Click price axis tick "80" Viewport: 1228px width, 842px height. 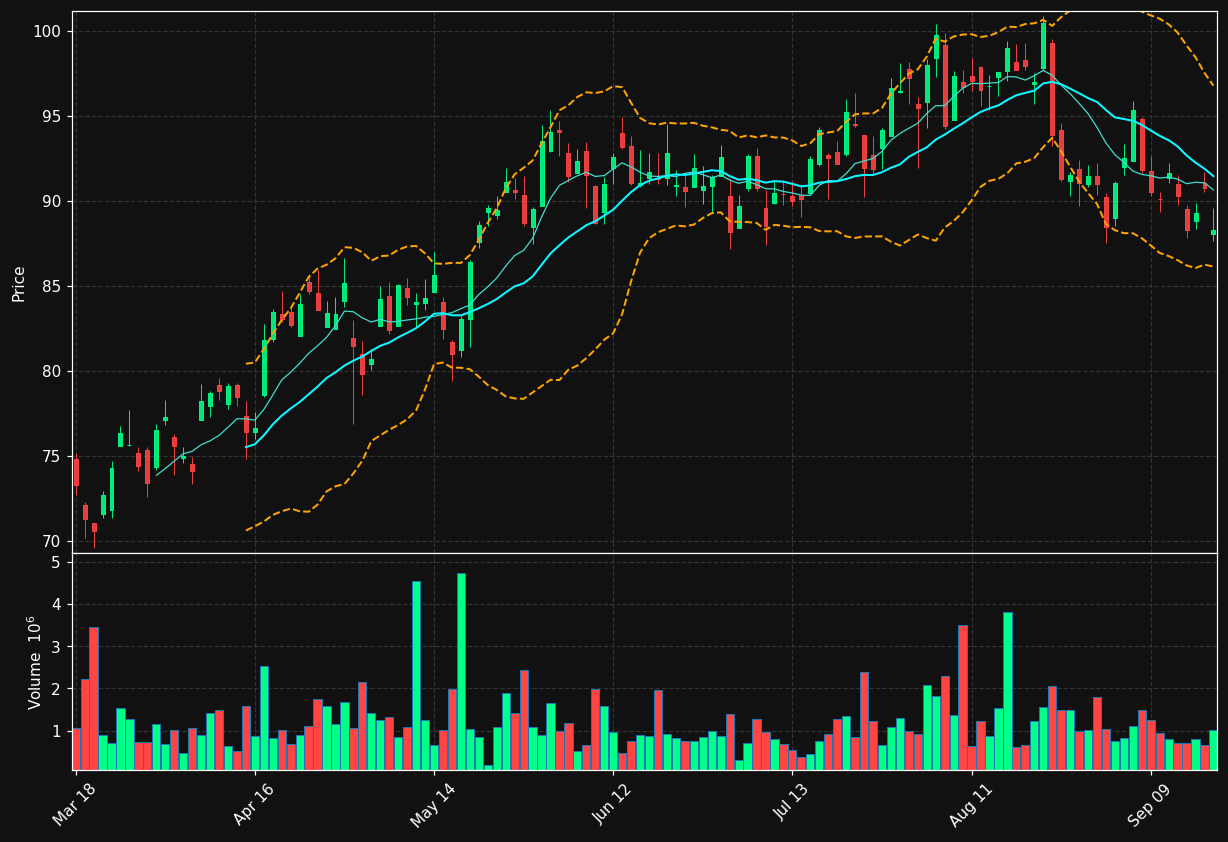(x=50, y=372)
